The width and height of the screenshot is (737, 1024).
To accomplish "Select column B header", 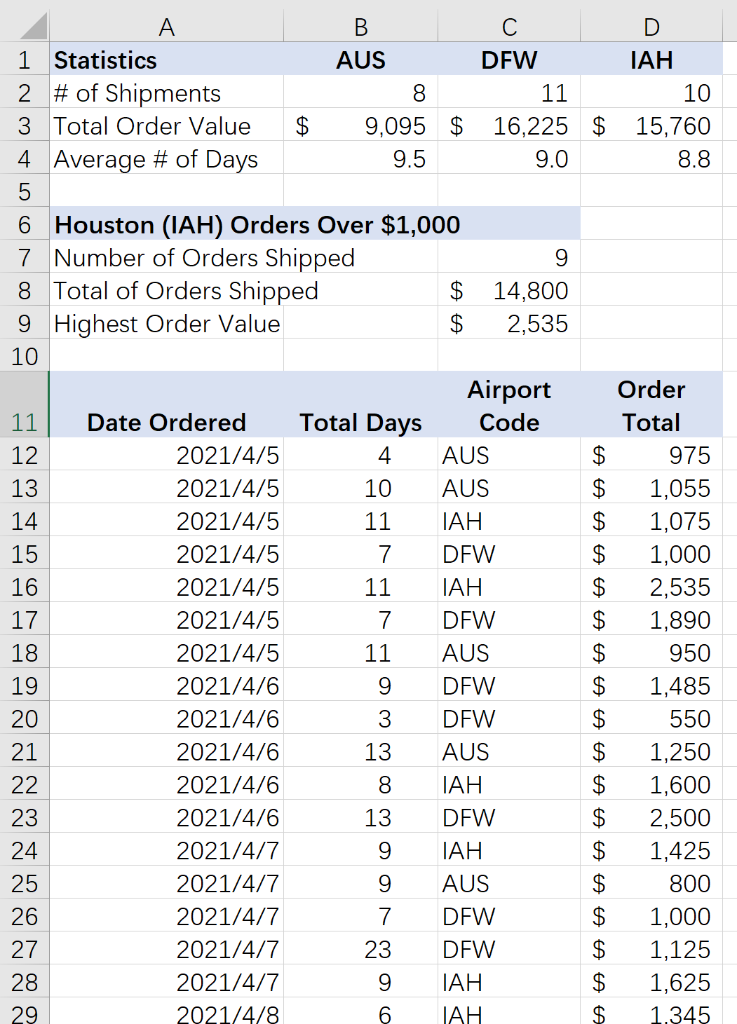I will [360, 27].
